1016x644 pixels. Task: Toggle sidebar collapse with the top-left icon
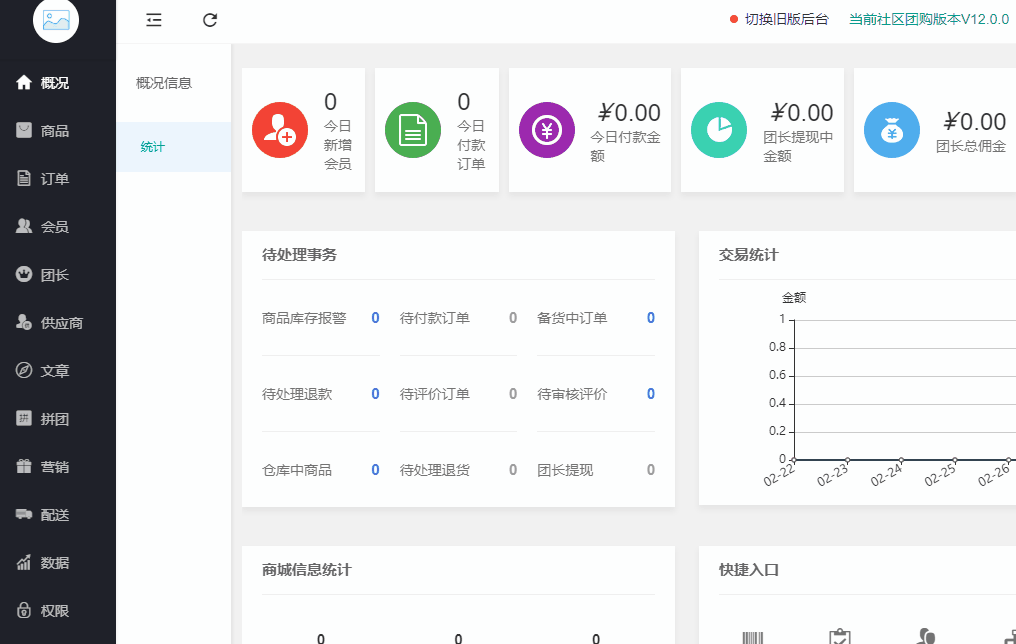tap(154, 20)
